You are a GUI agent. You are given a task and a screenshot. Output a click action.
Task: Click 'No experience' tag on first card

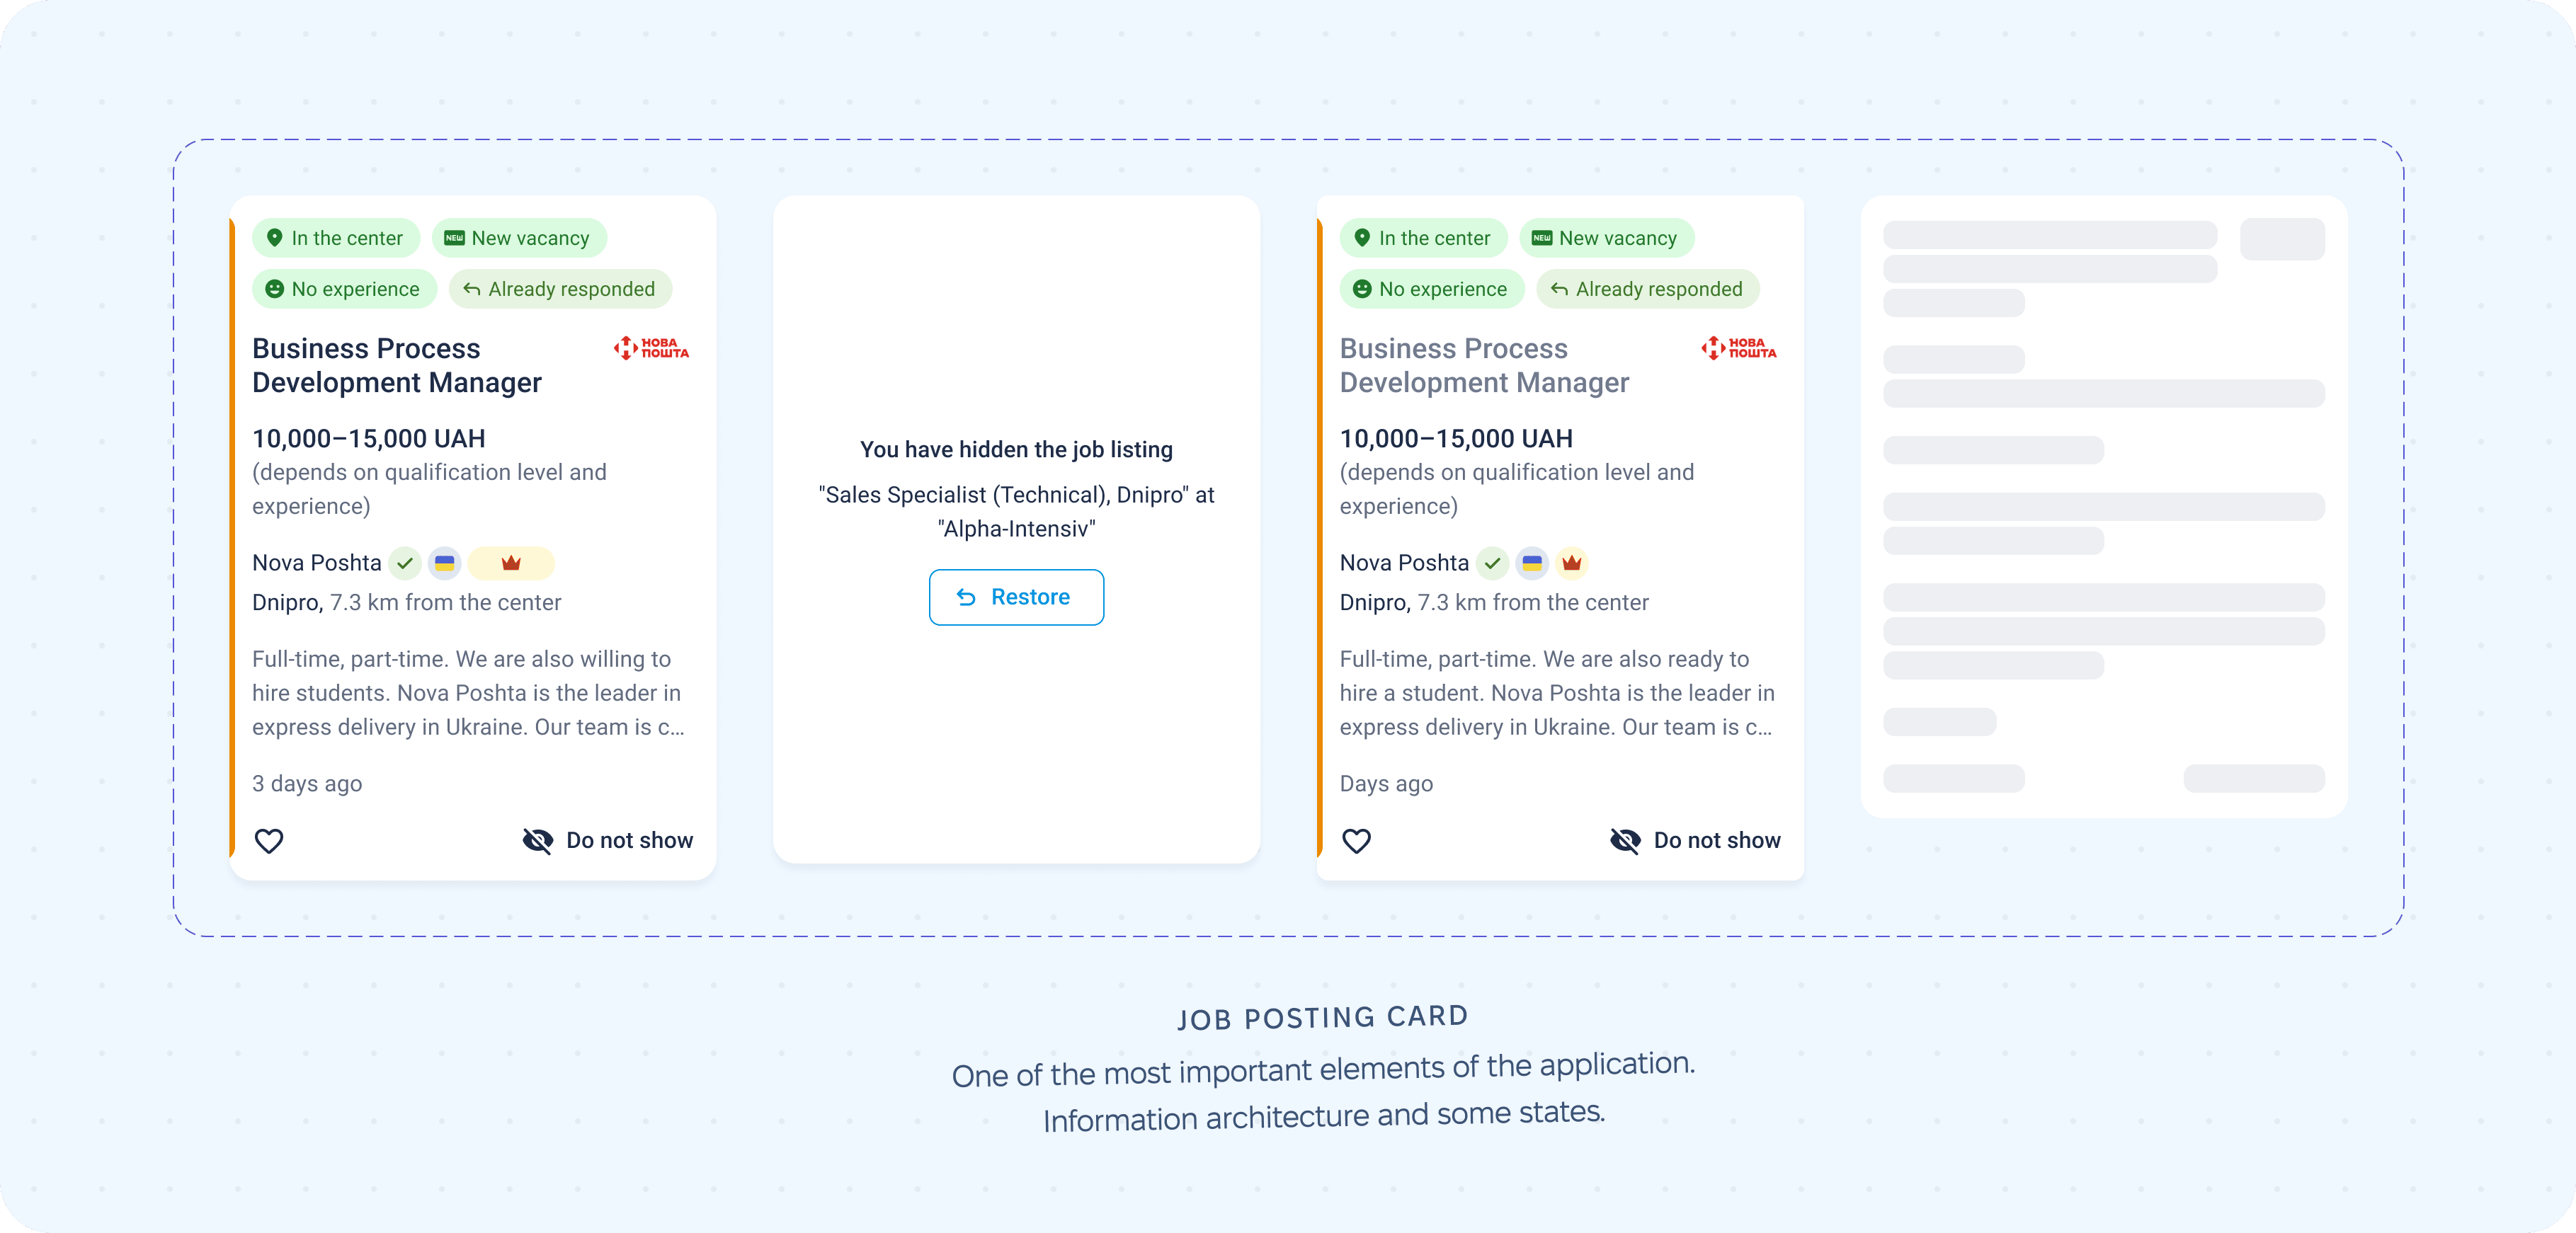click(344, 289)
